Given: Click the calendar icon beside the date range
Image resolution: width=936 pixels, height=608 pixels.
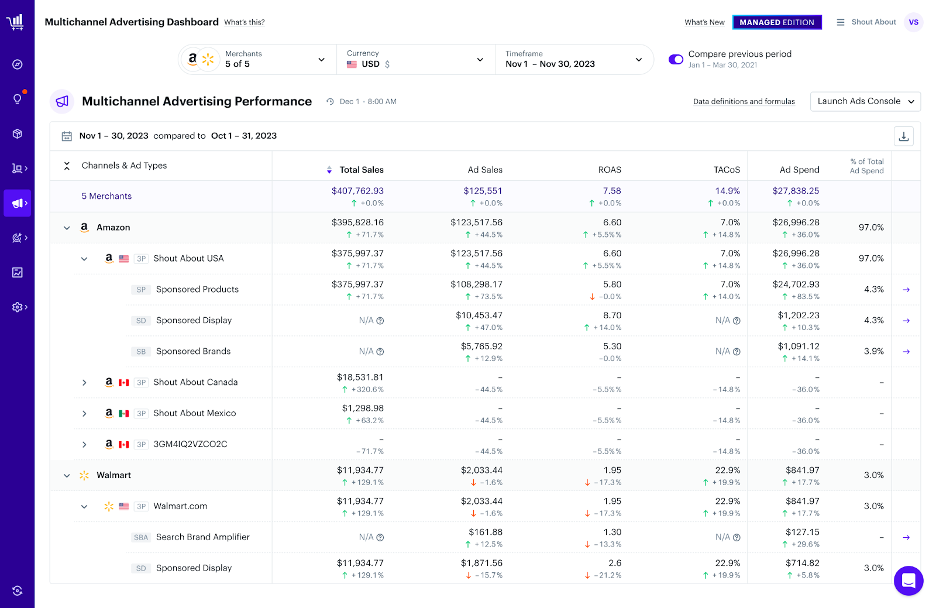Looking at the screenshot, I should [x=65, y=134].
